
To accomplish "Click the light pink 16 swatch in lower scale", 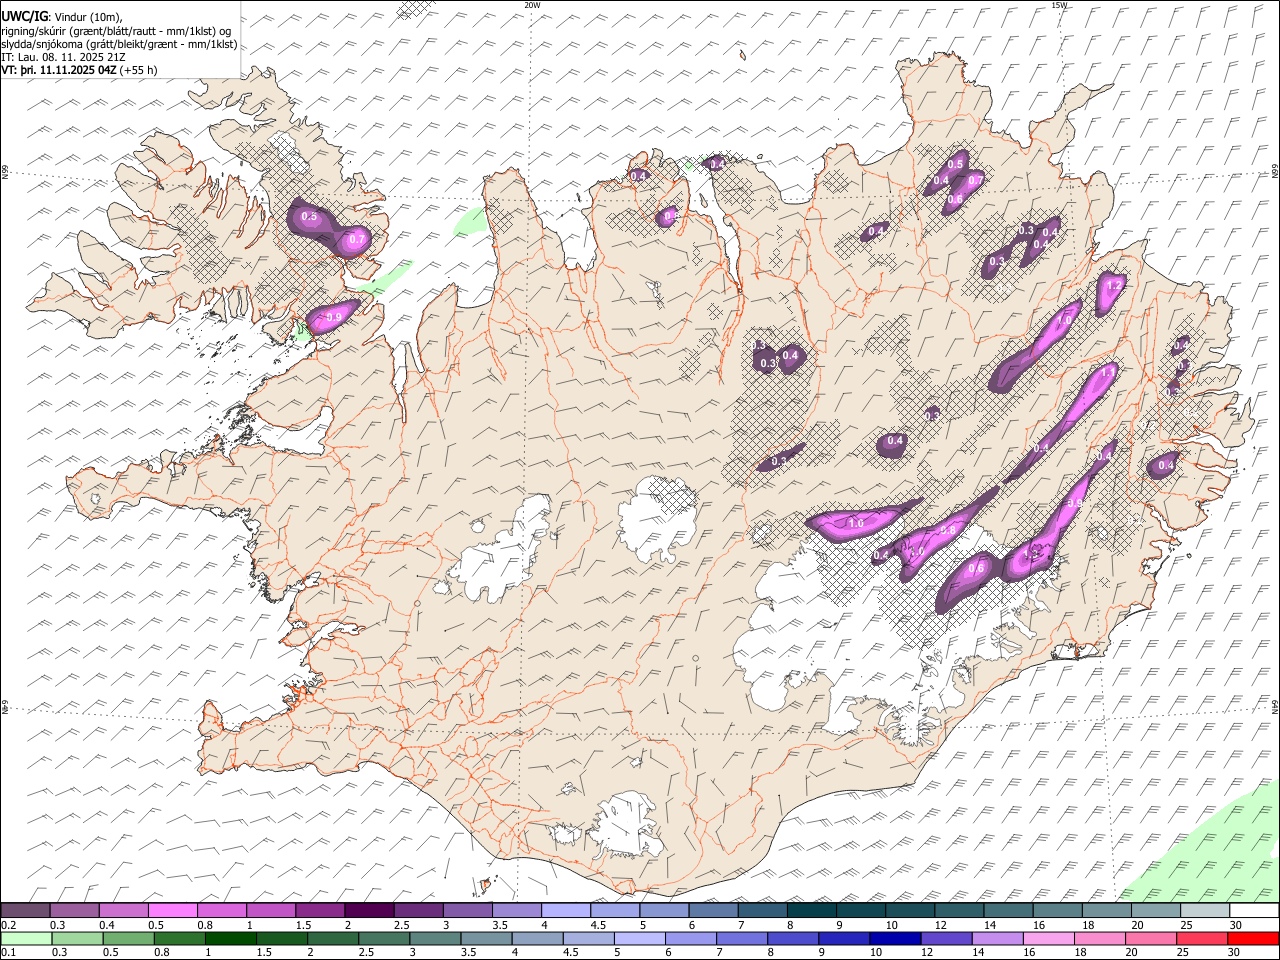I will point(1049,938).
